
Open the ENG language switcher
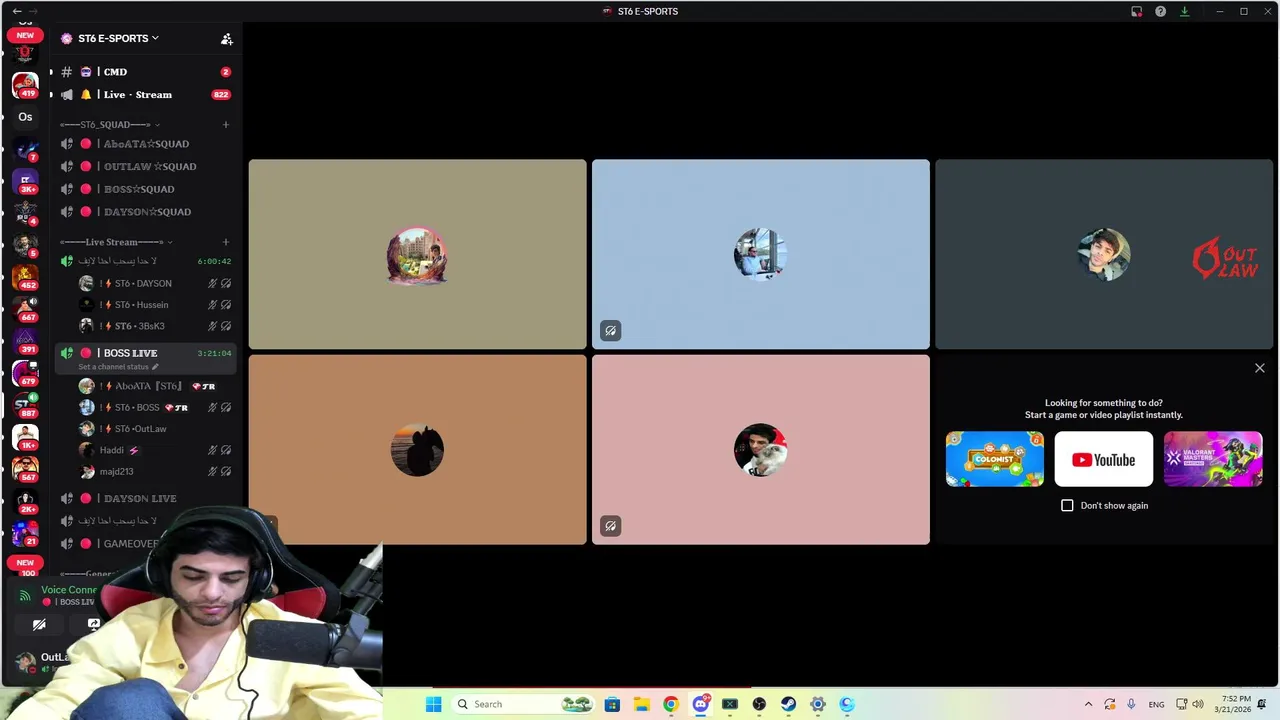tap(1156, 704)
